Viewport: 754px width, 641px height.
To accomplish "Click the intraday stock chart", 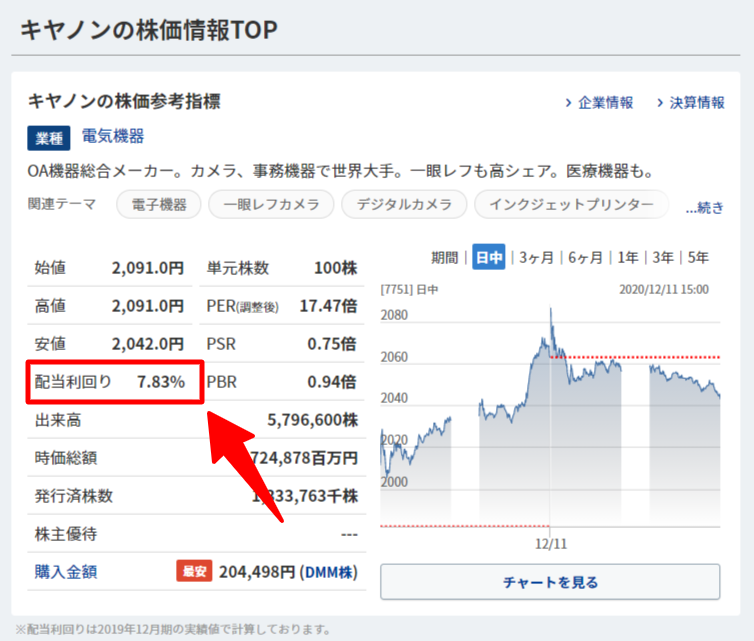I will click(x=550, y=417).
